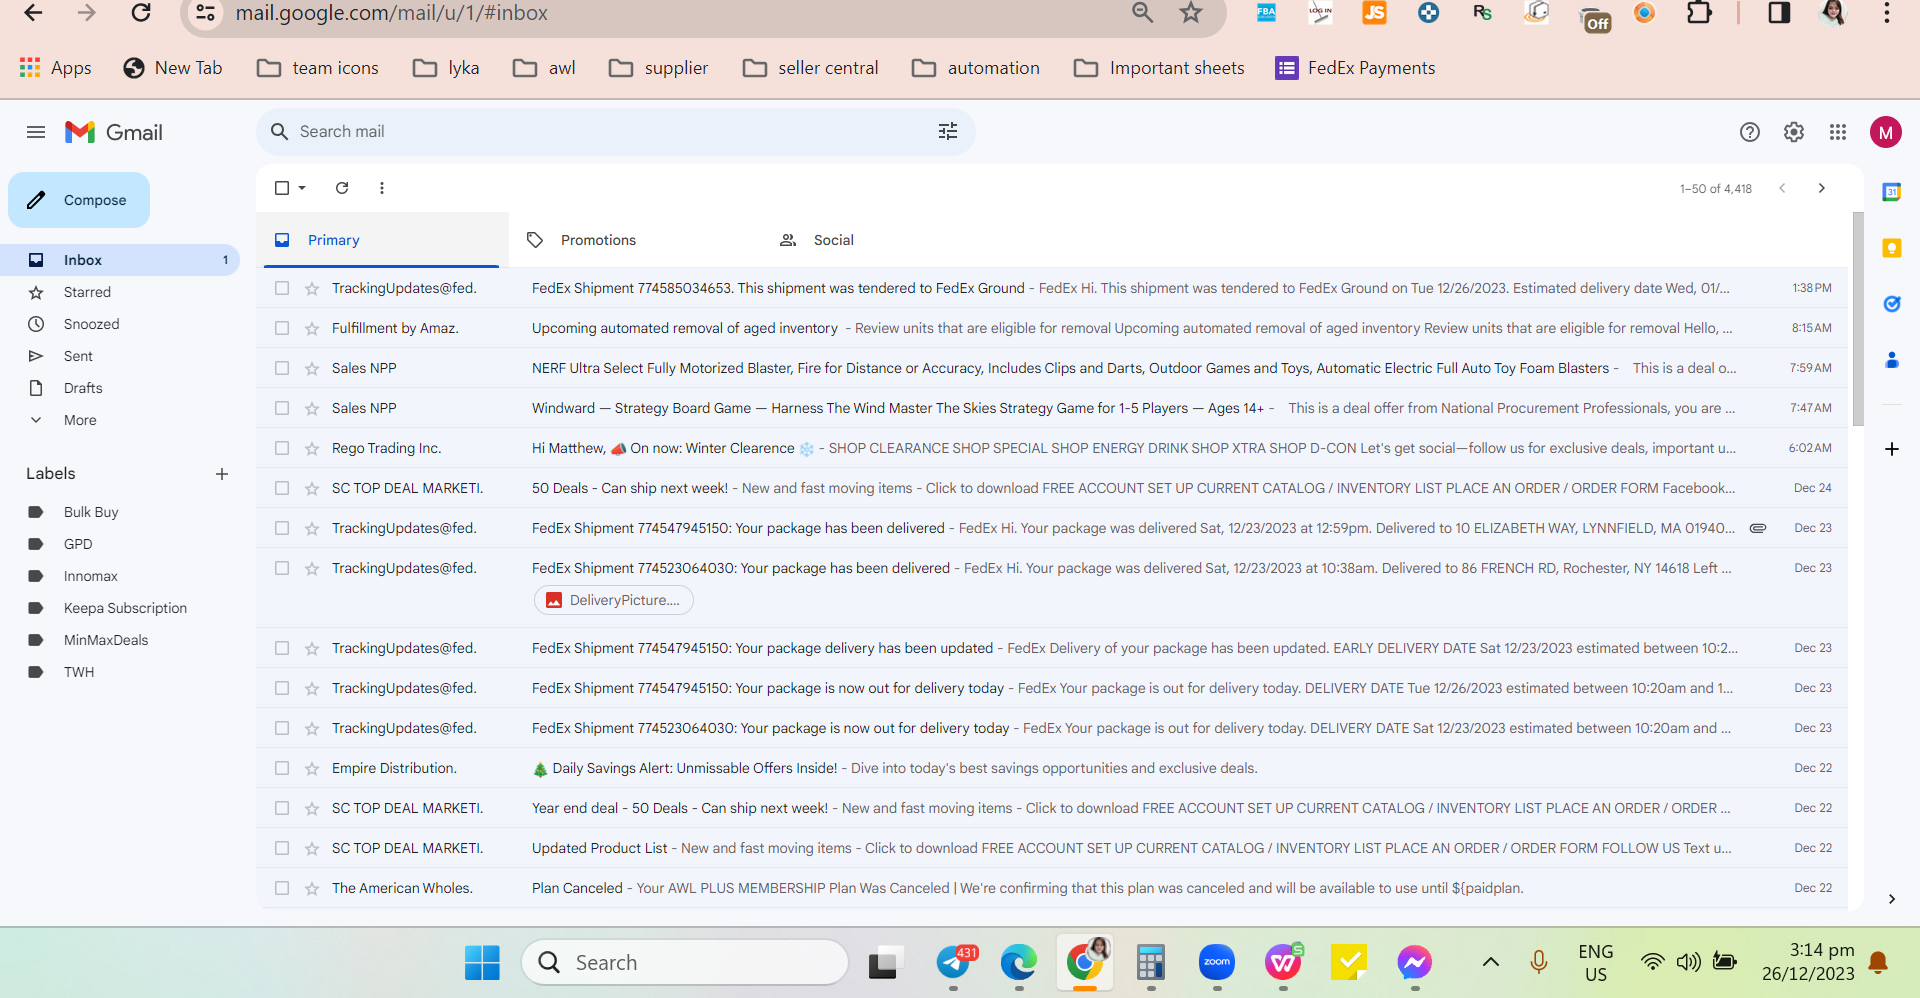Select Empire Distribution email checkbox
The image size is (1920, 998).
click(x=282, y=768)
